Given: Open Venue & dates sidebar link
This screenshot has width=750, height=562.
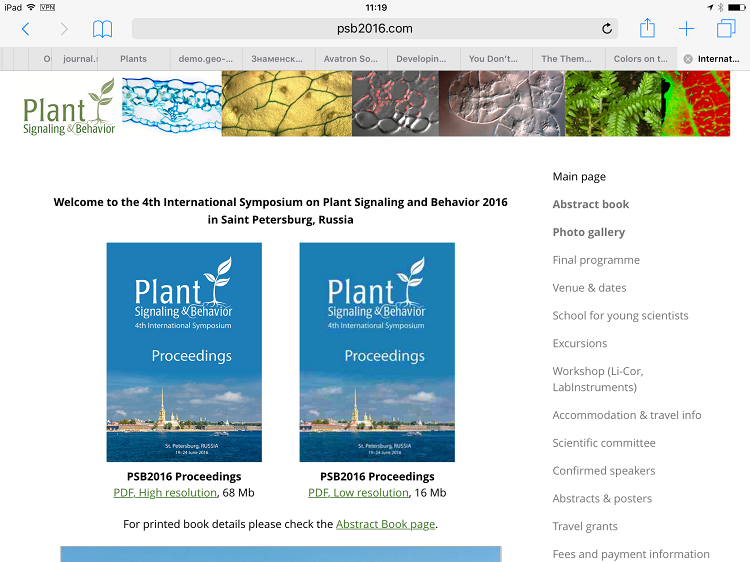Looking at the screenshot, I should pyautogui.click(x=589, y=287).
